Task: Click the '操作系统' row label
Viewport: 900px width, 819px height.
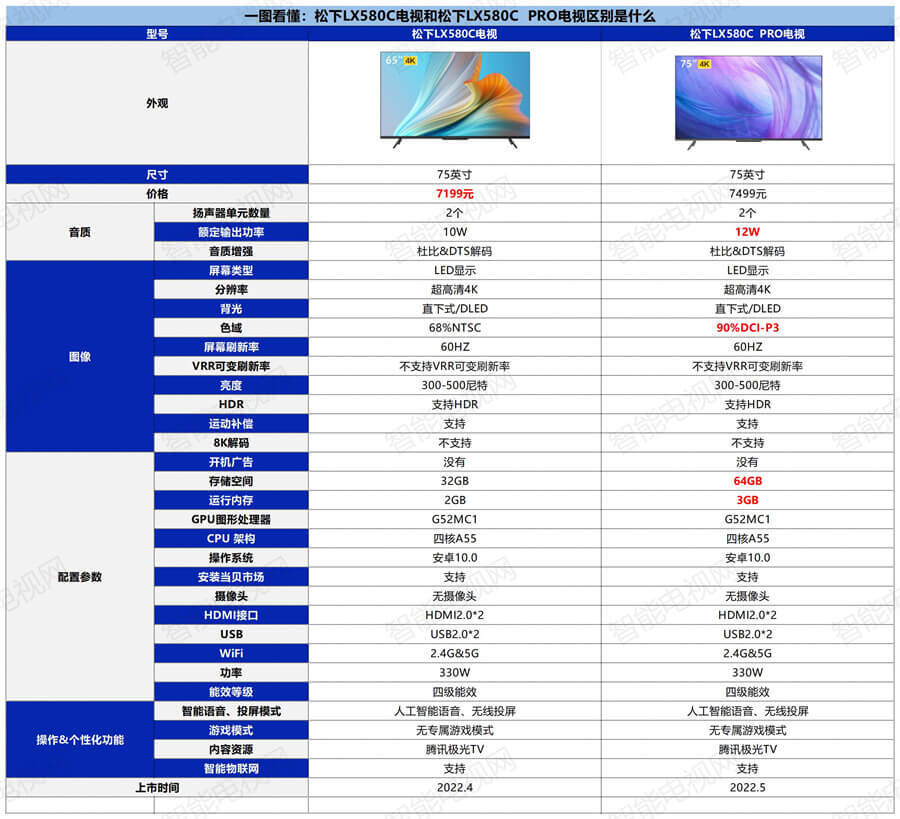Action: 231,557
